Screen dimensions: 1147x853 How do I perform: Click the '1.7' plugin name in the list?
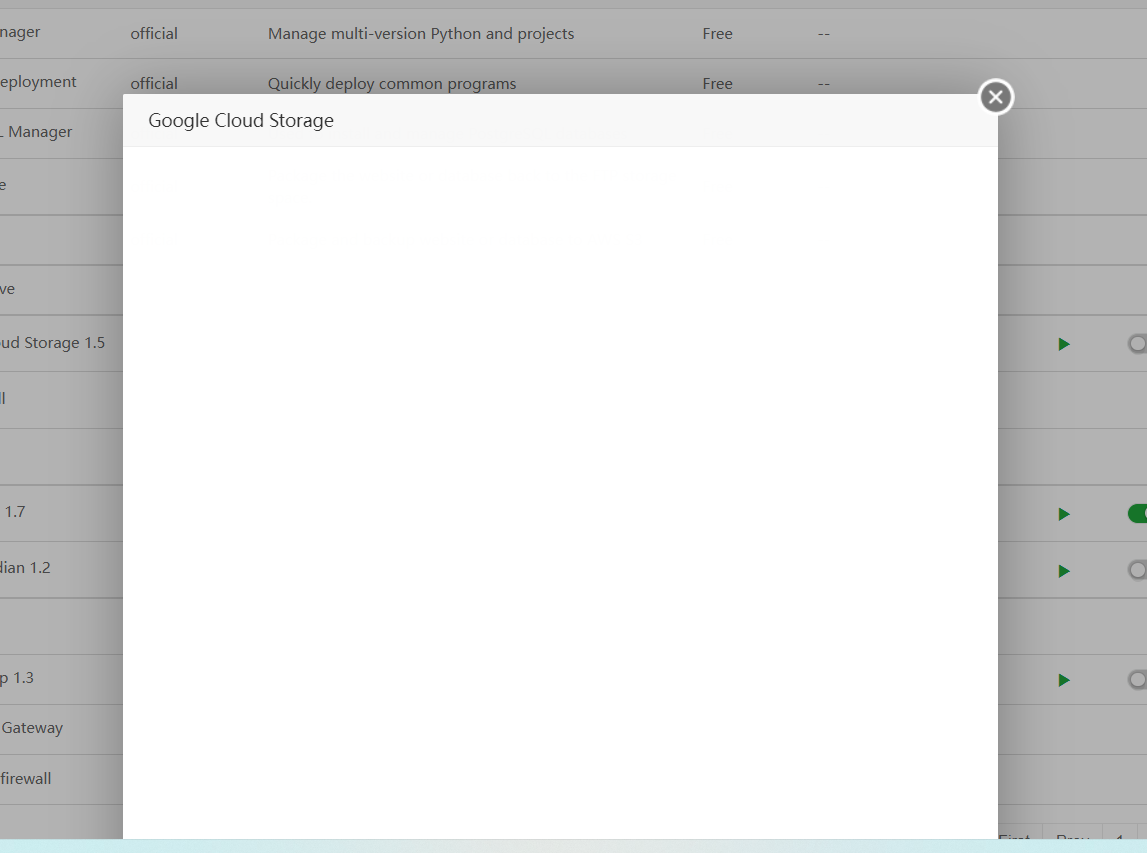click(x=15, y=511)
